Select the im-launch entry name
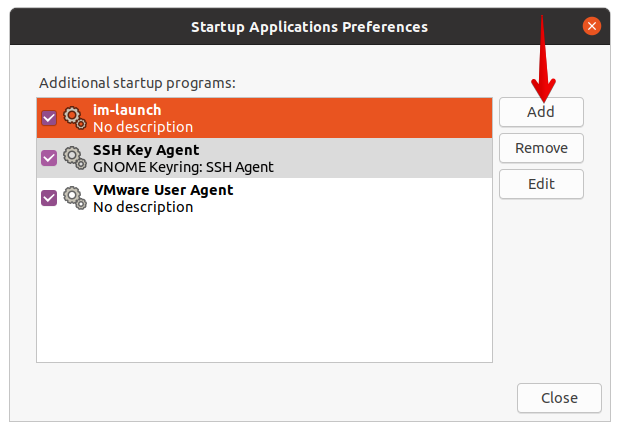This screenshot has height=431, width=620. 127,110
